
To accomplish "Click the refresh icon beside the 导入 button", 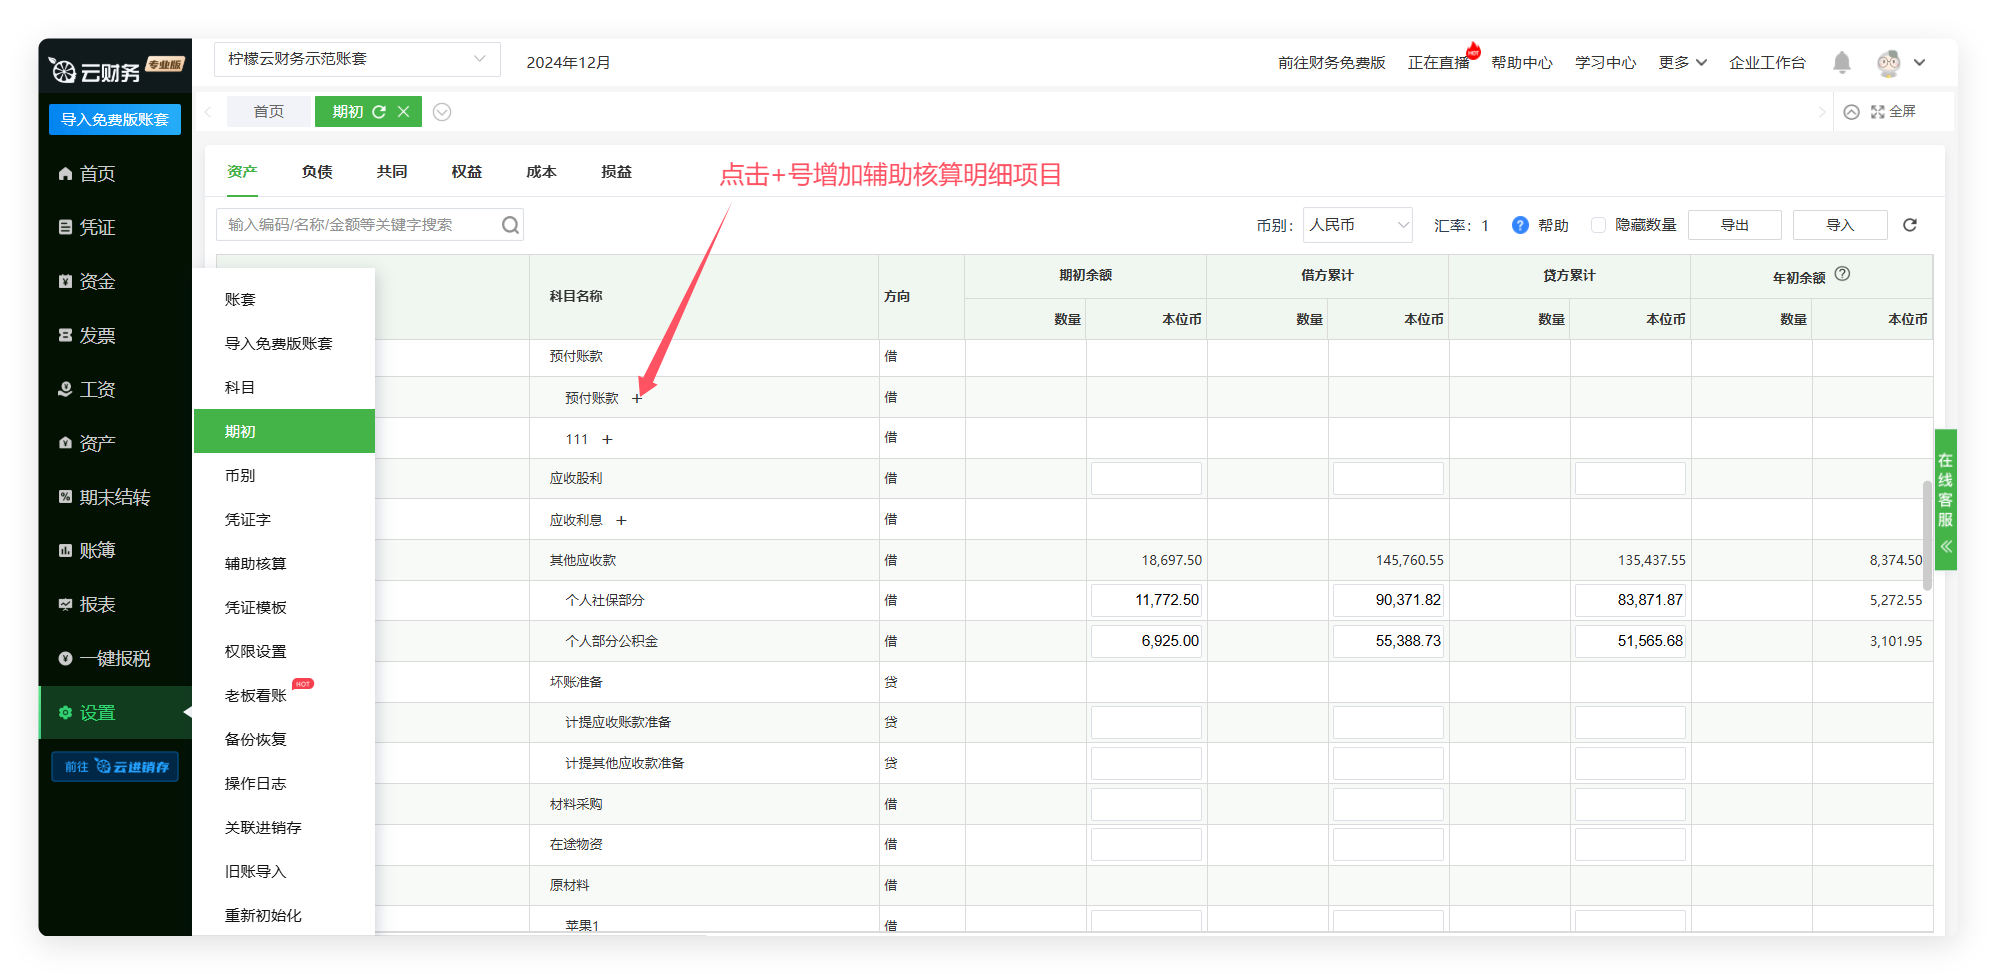I will 1909,225.
